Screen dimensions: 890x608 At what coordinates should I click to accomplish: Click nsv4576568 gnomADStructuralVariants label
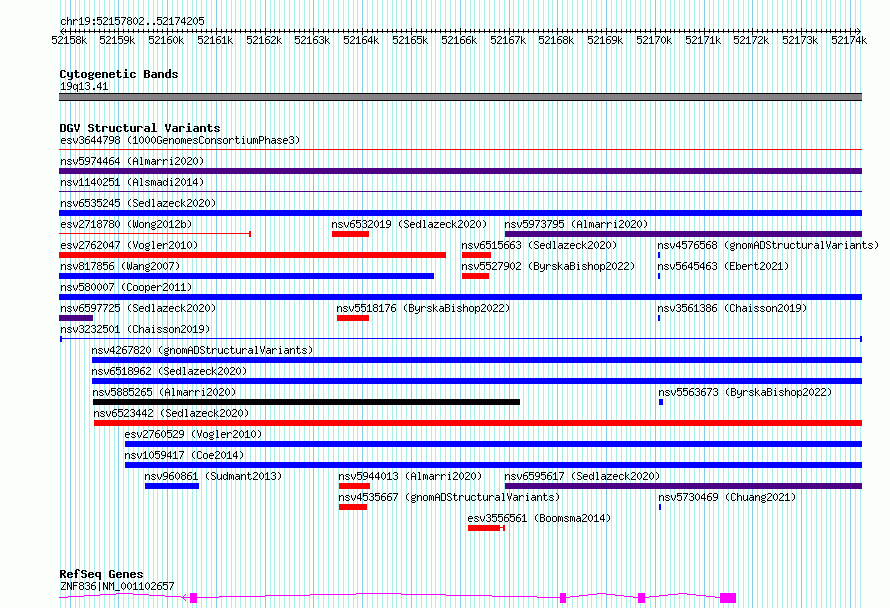[768, 245]
